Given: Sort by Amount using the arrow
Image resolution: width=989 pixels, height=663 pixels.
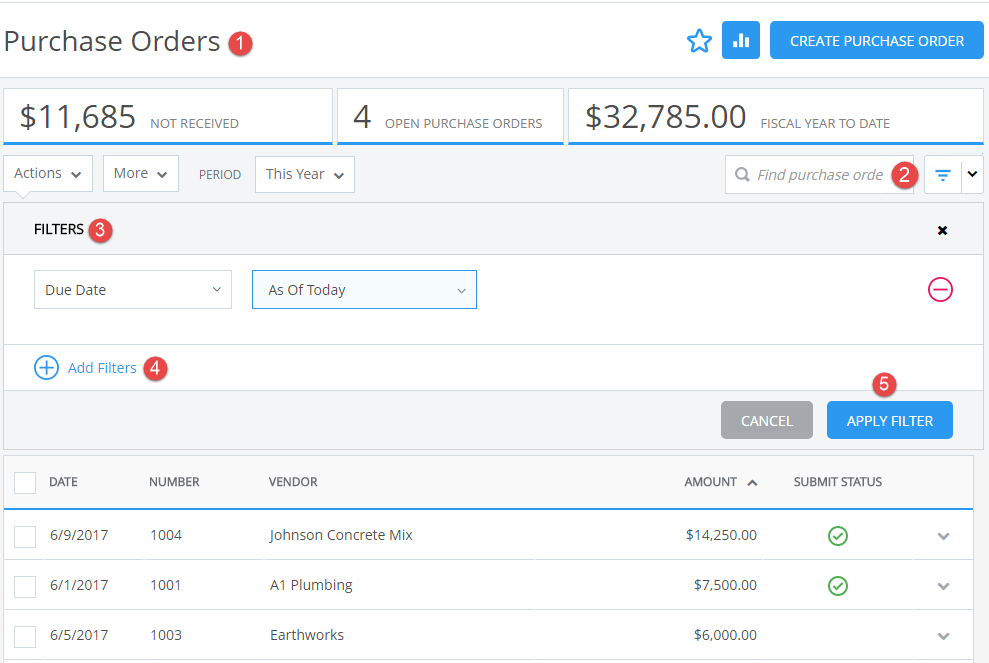Looking at the screenshot, I should click(752, 482).
